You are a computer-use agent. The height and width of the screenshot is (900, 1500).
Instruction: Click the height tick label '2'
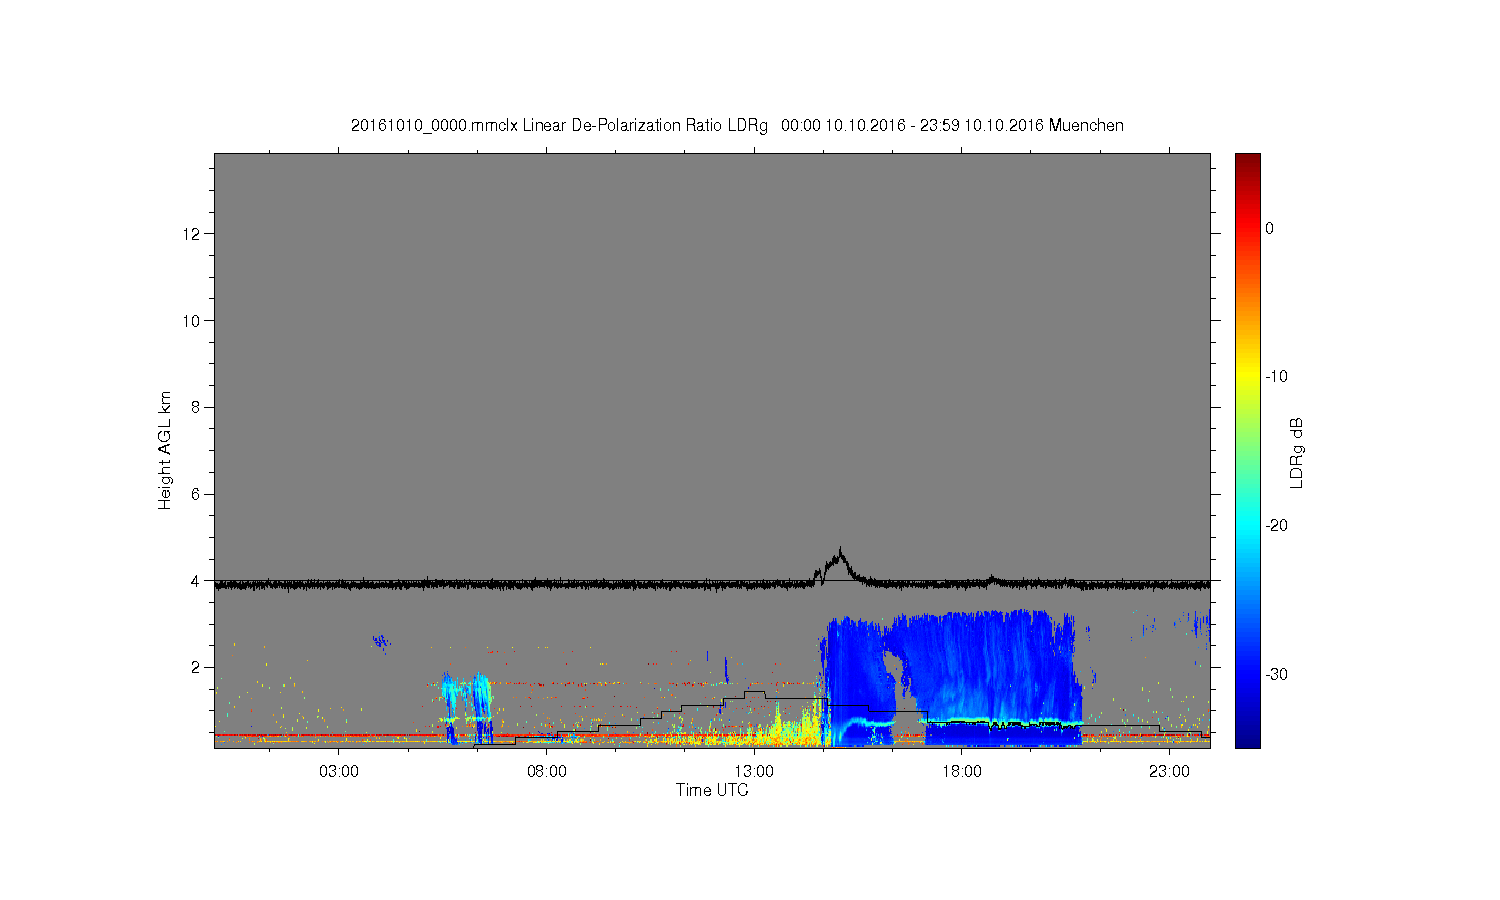coord(196,667)
